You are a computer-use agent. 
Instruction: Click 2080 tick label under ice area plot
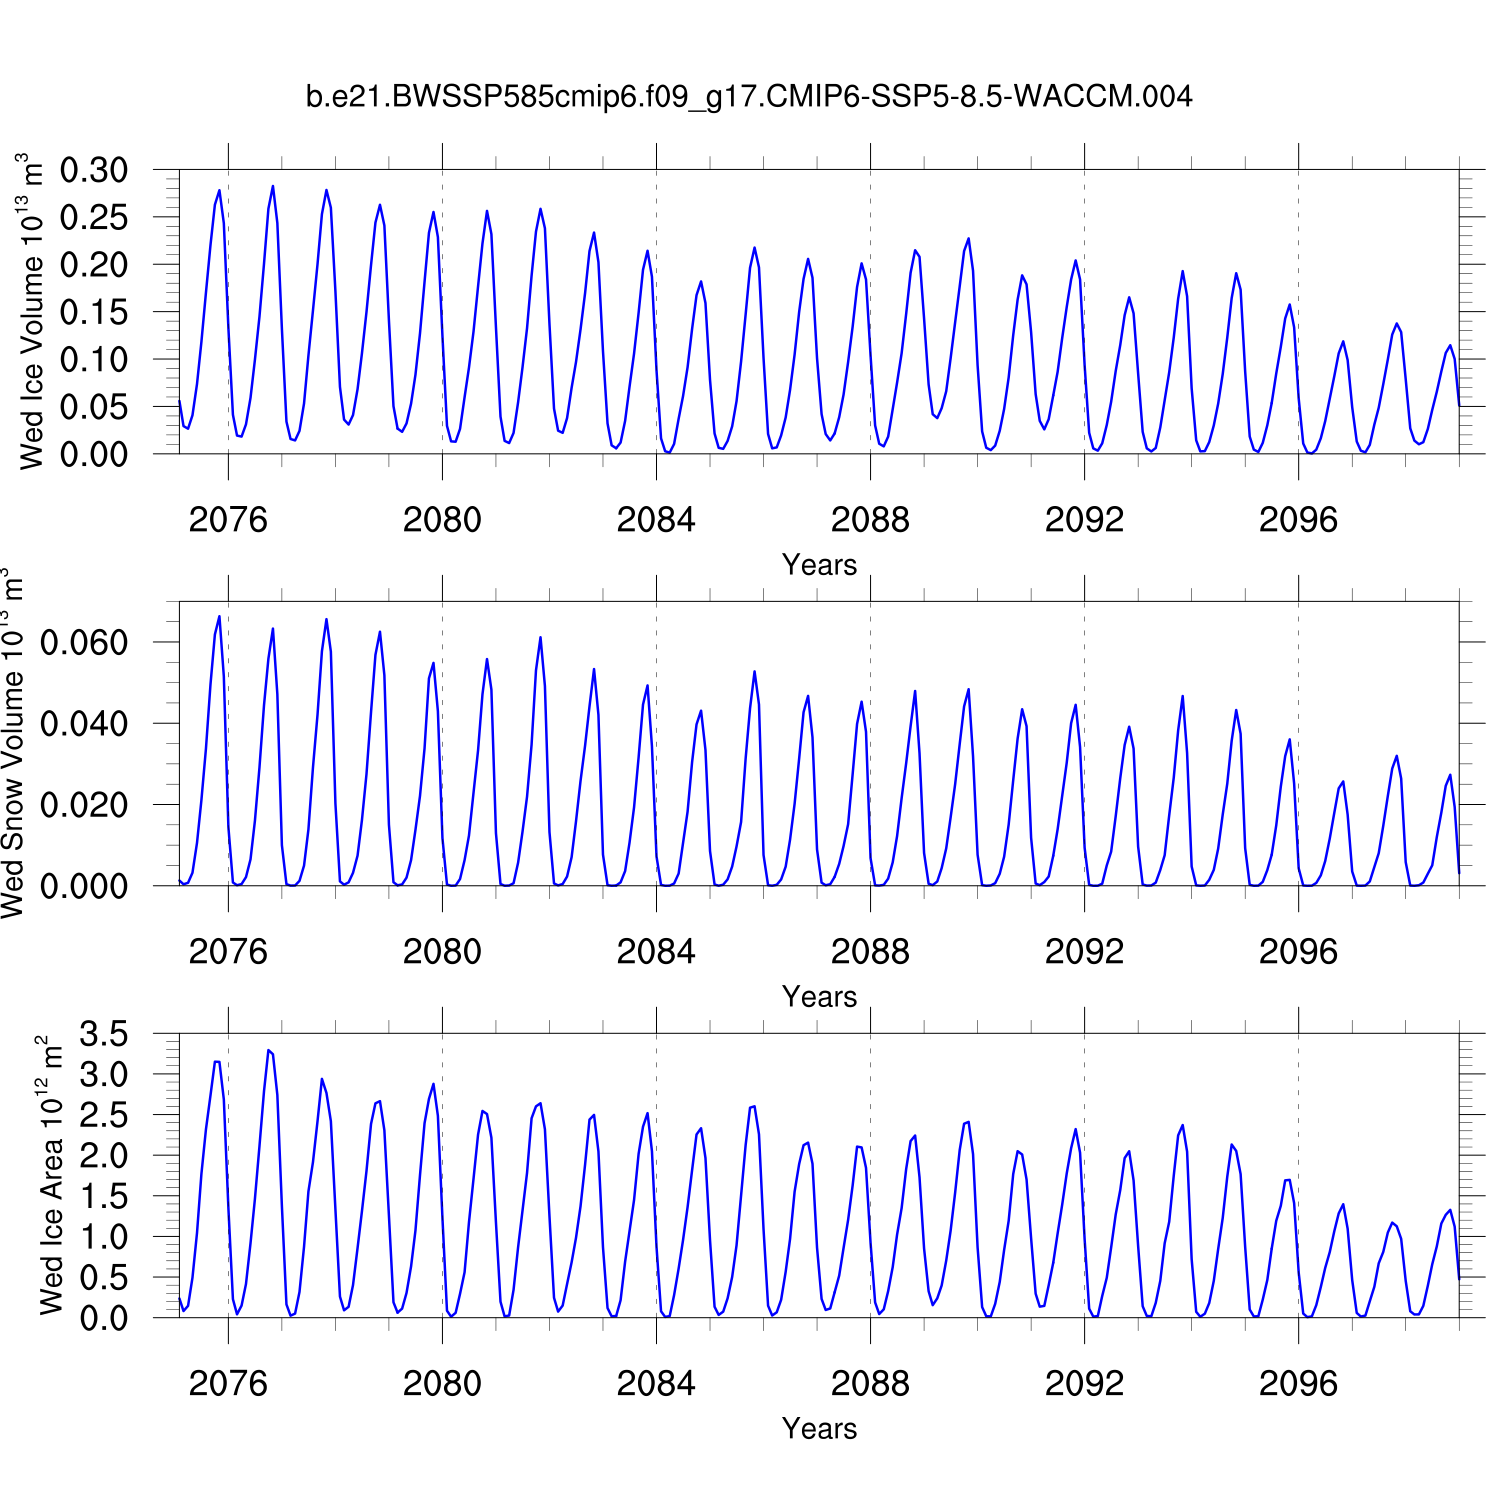tap(442, 1384)
